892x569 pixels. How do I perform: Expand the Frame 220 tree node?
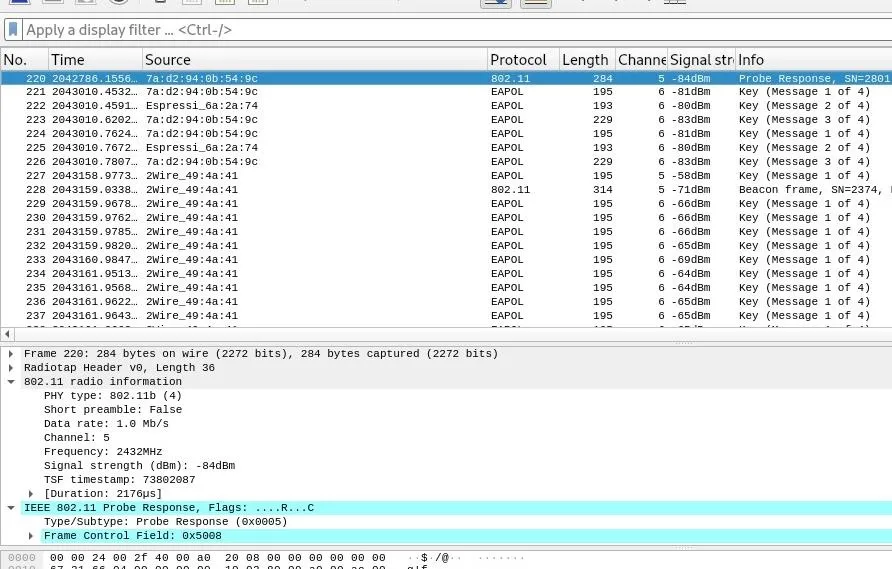(x=11, y=353)
